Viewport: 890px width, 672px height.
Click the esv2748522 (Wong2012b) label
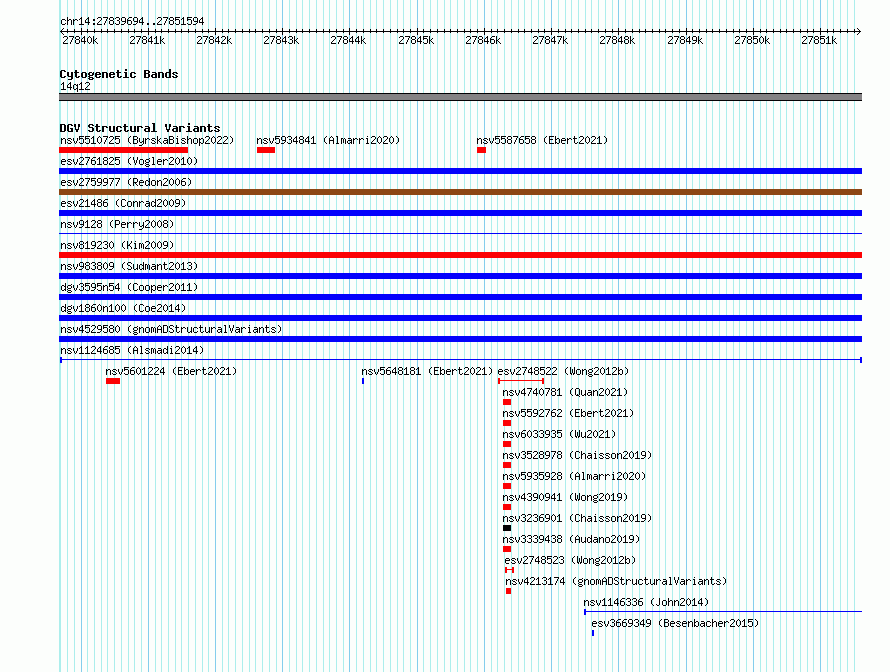pos(563,371)
